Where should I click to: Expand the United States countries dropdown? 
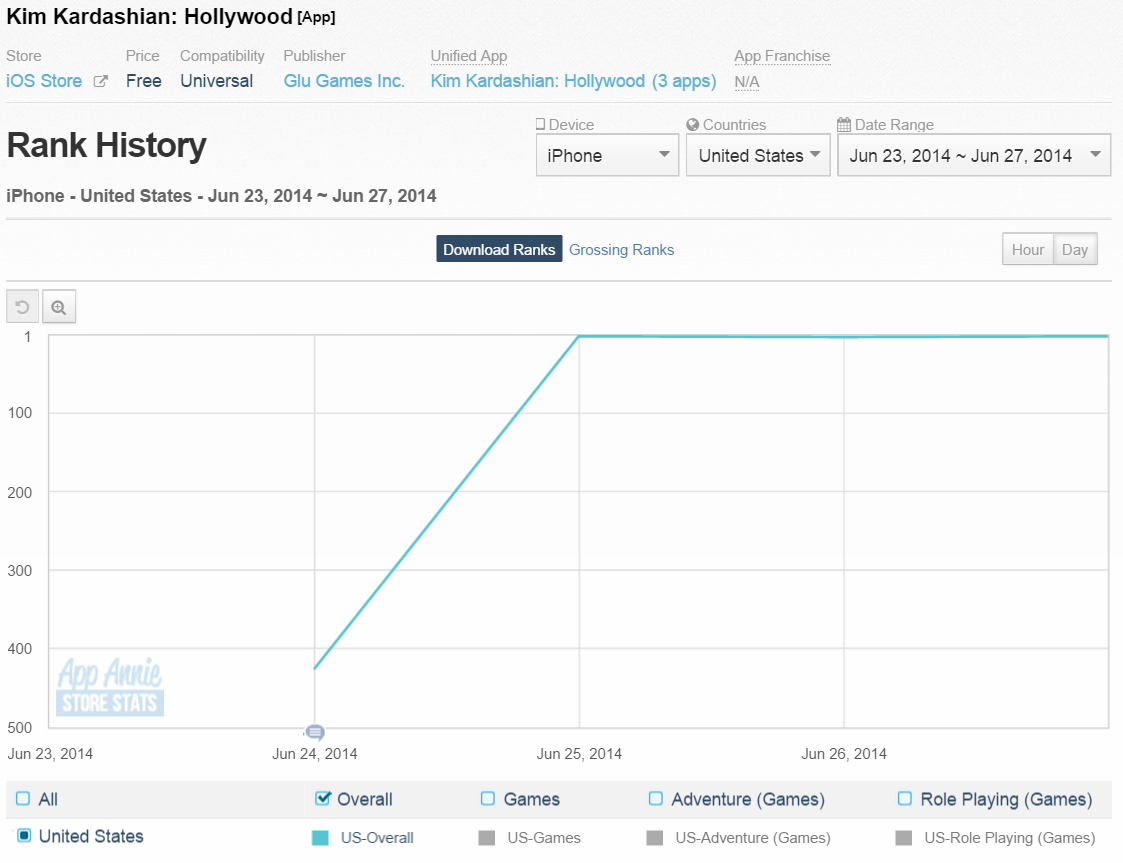point(758,155)
